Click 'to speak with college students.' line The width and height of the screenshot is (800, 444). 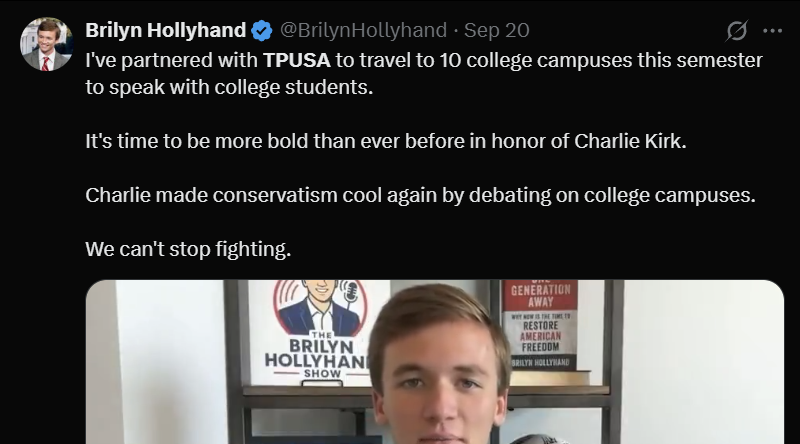pos(228,87)
